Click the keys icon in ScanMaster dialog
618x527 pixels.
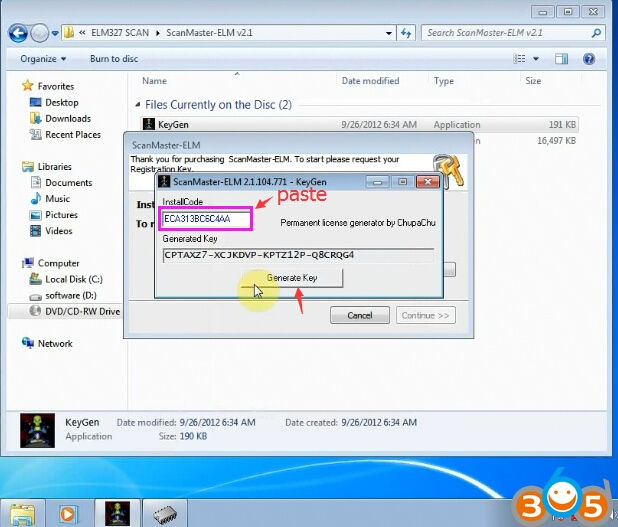tap(449, 170)
